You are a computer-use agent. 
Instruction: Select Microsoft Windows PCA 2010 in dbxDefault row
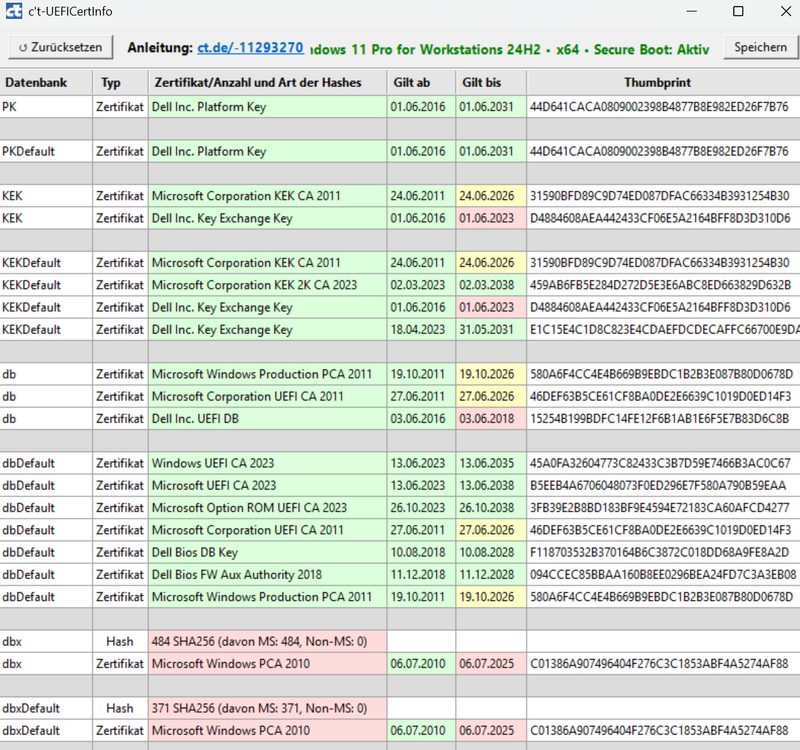[267, 731]
